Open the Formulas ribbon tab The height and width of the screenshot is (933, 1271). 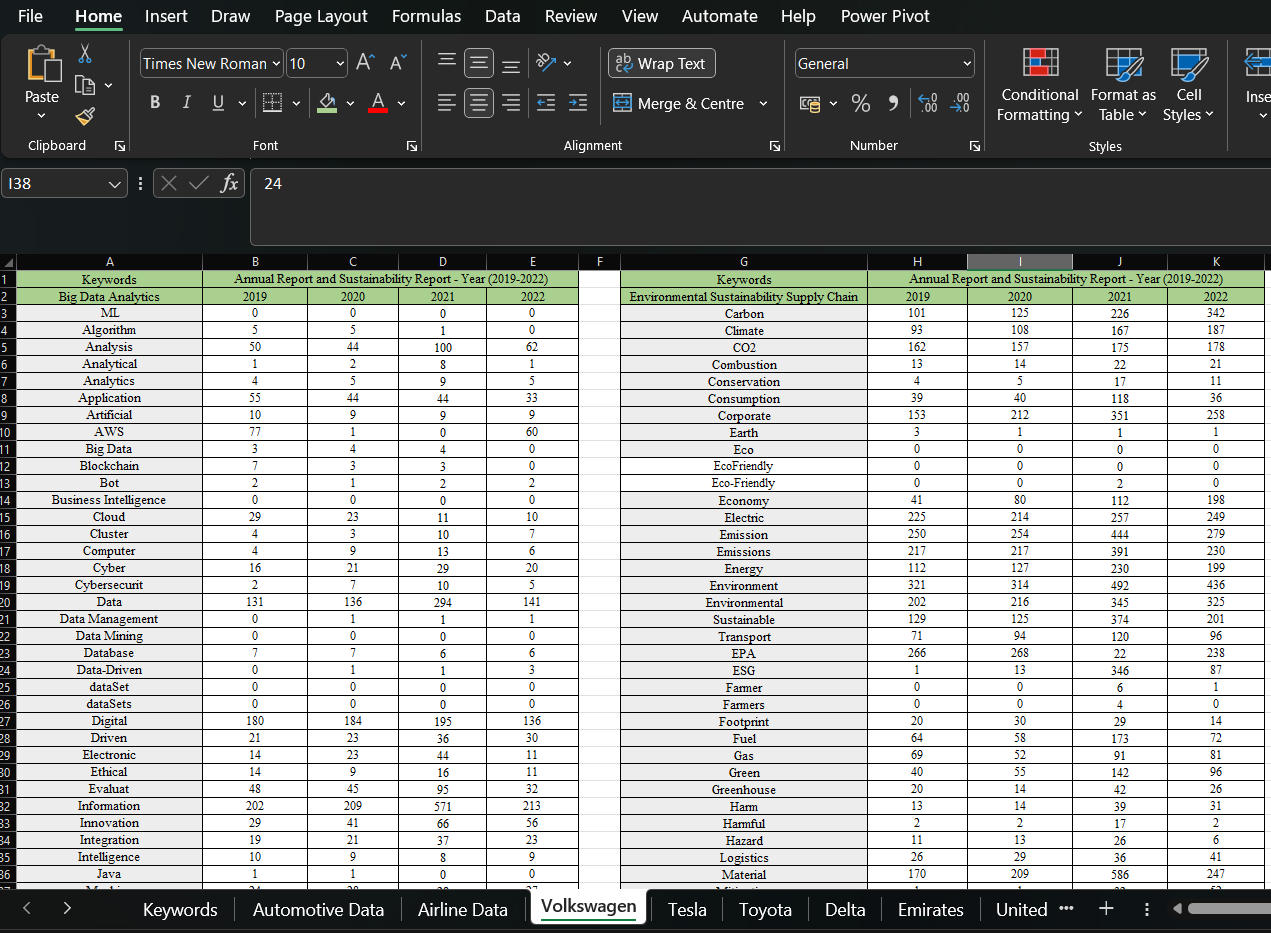426,16
